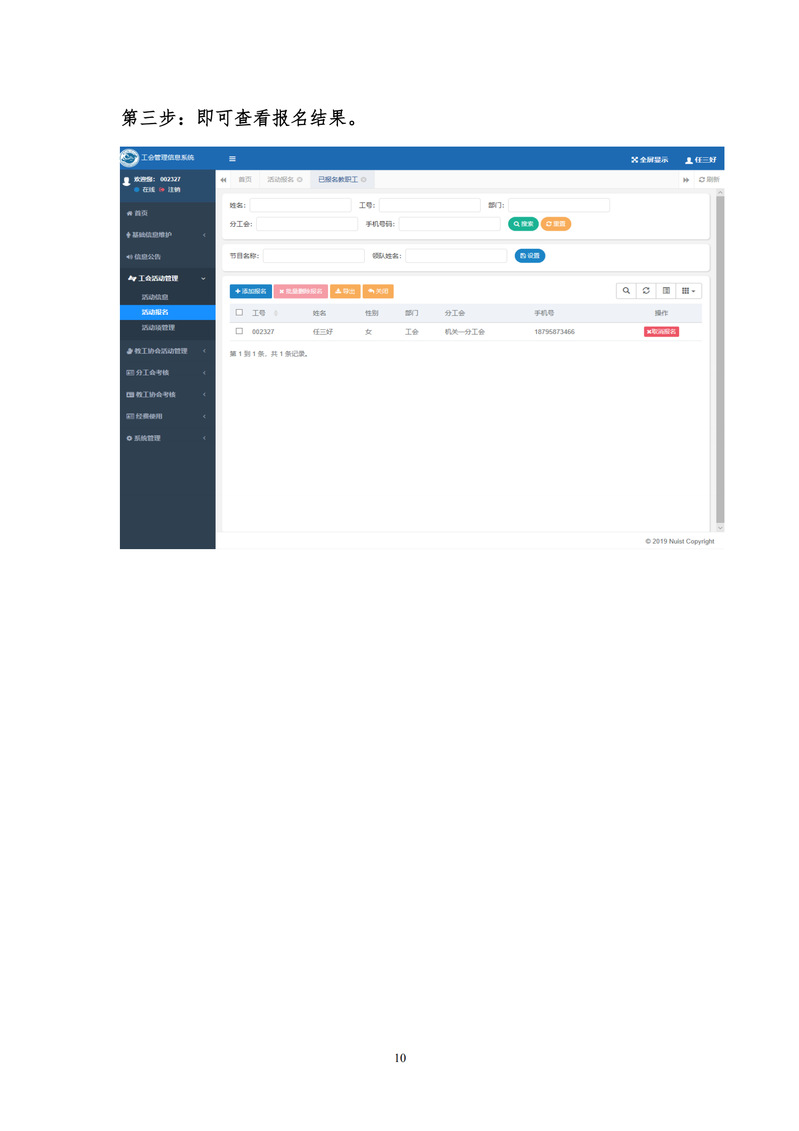Toggle the table card view icon
Screen dimensions: 799x1131
666,291
